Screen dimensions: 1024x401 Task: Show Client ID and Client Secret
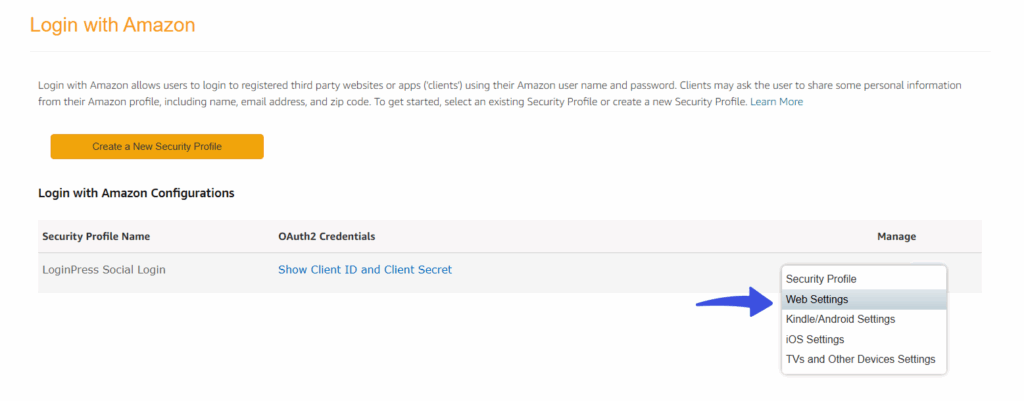(x=364, y=269)
